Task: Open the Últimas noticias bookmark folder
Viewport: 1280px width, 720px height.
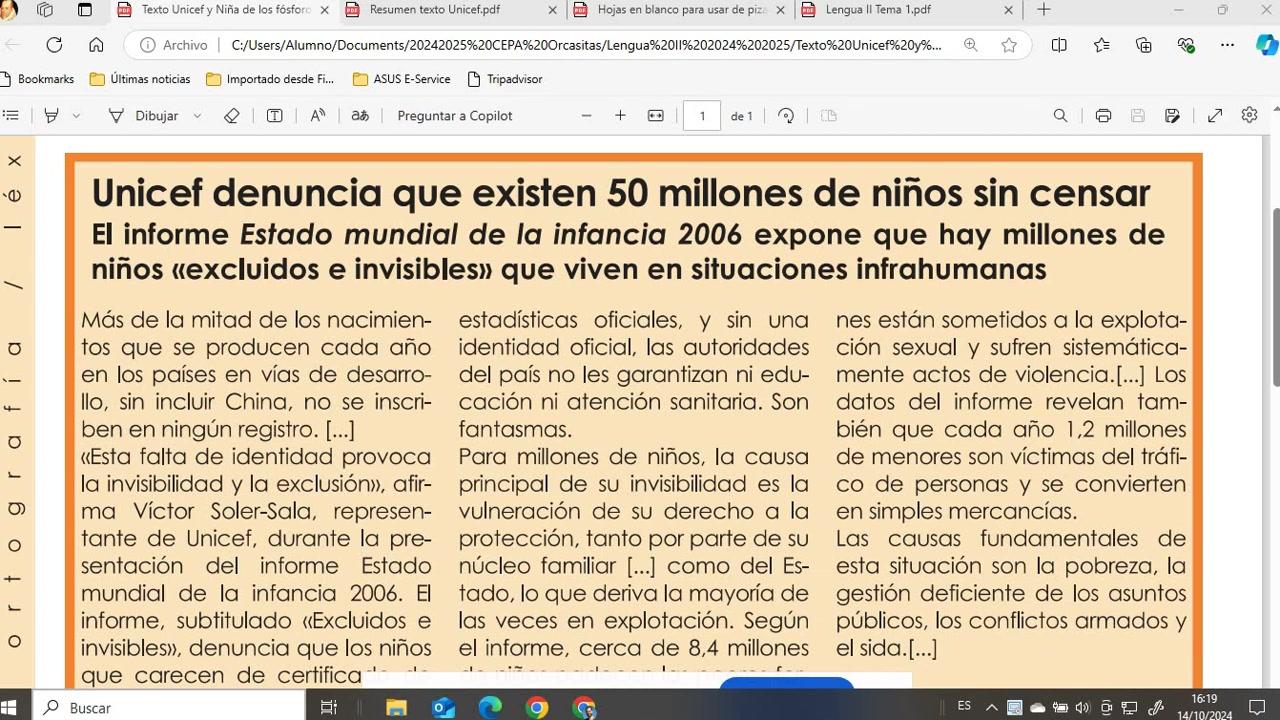Action: click(140, 79)
